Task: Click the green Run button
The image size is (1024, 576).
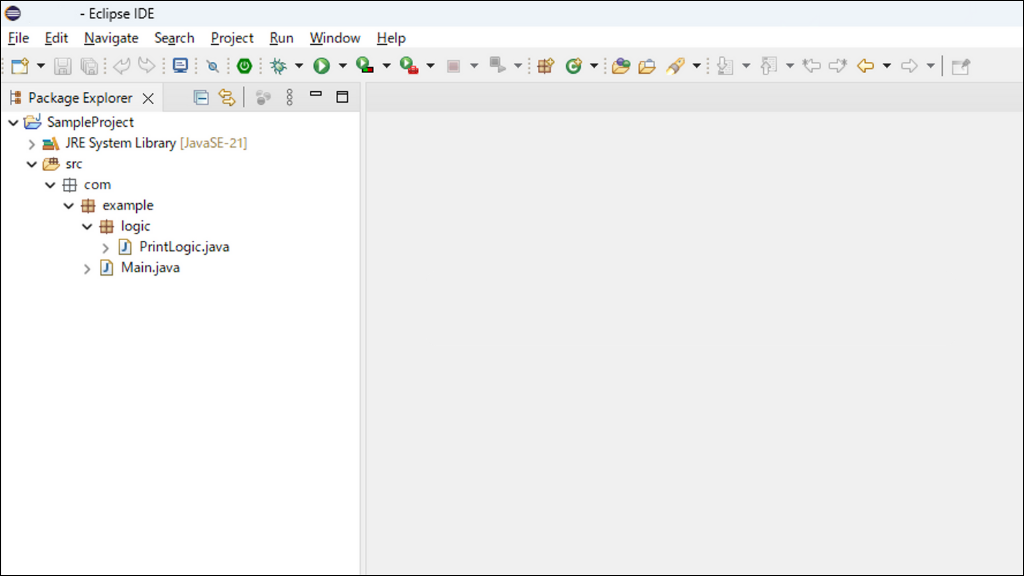Action: click(x=321, y=66)
